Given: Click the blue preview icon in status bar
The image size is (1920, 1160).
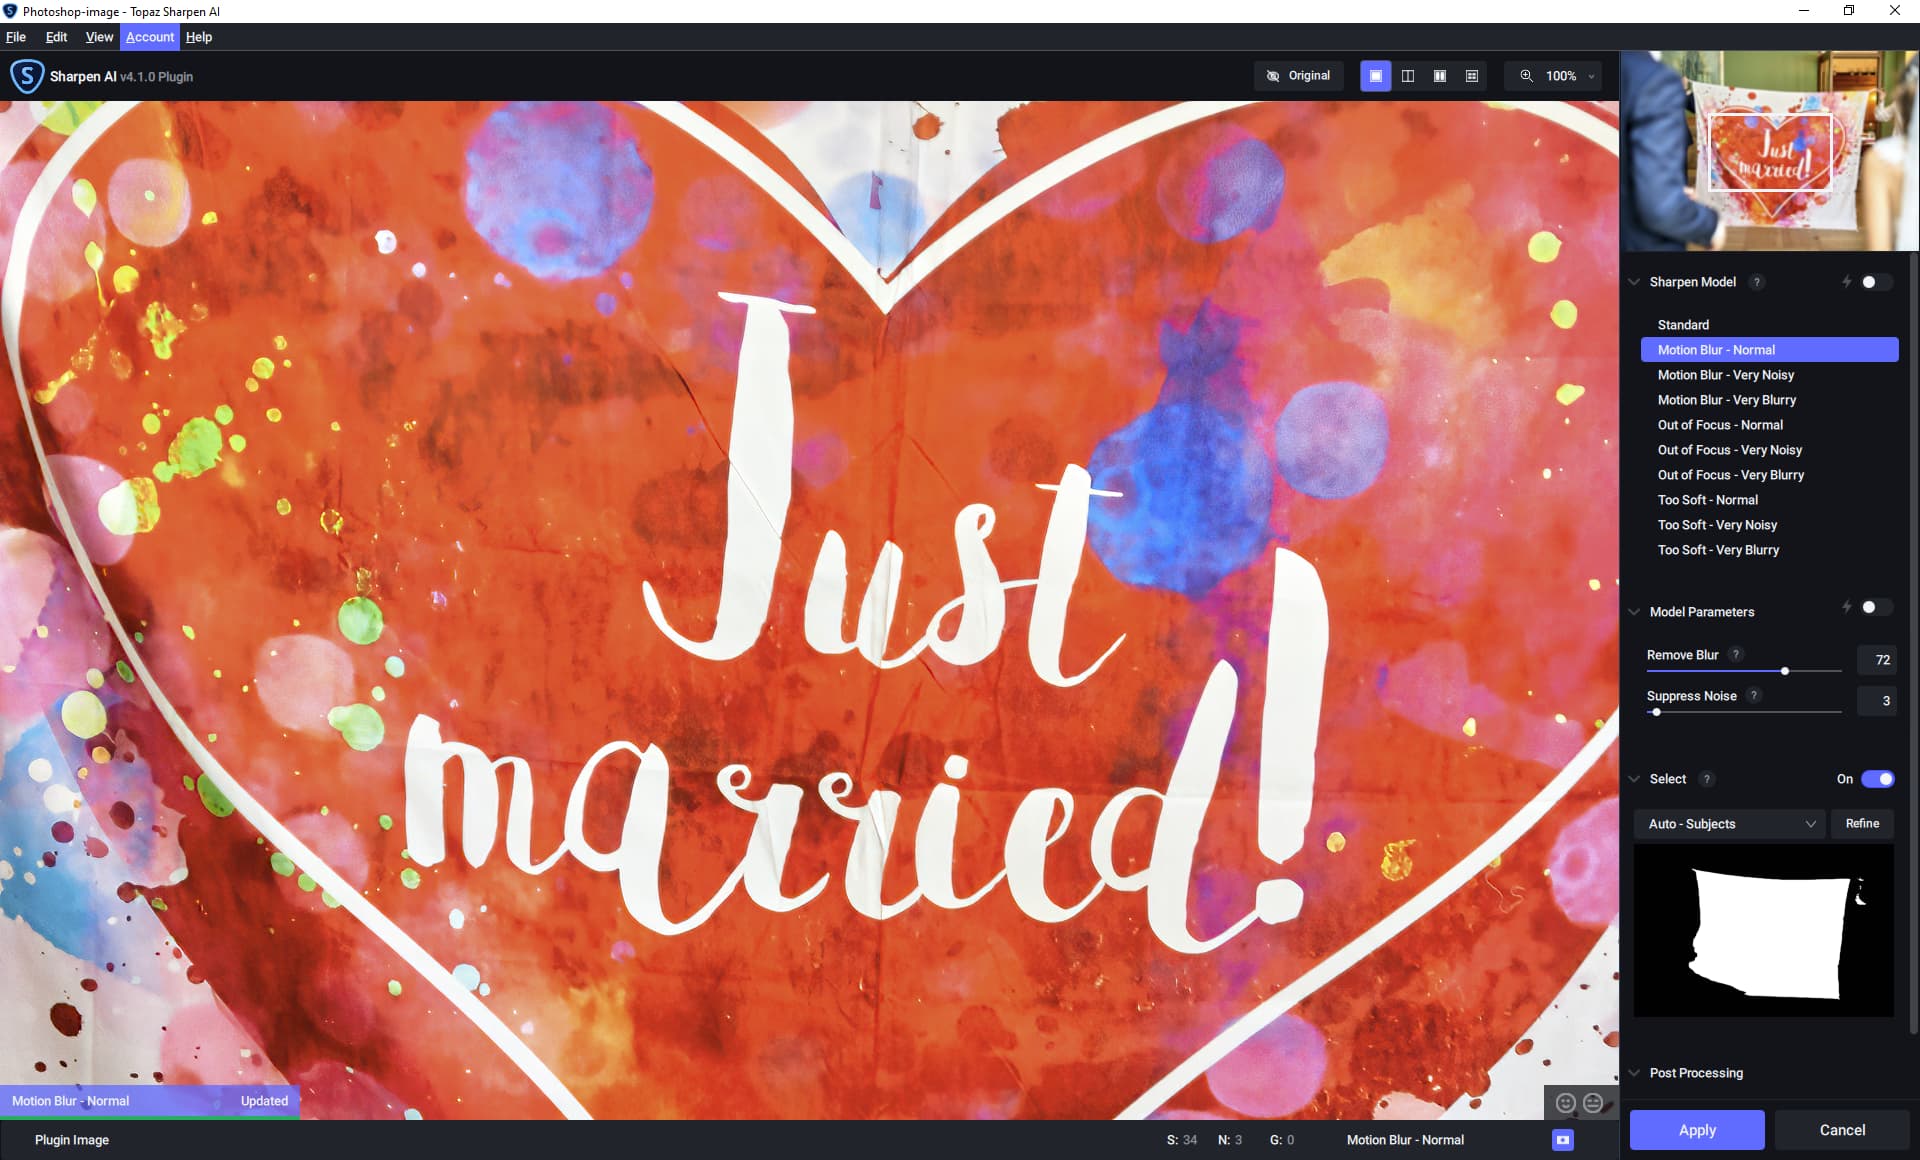Looking at the screenshot, I should tap(1562, 1140).
